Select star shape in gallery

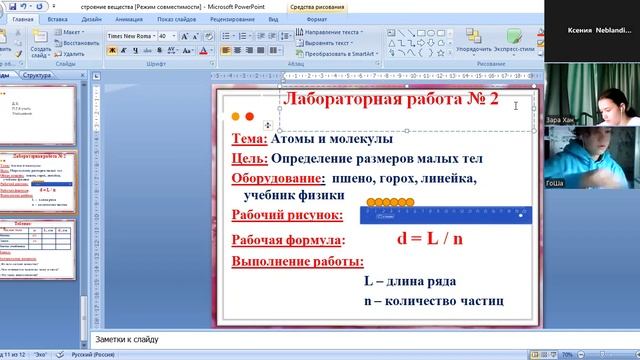(x=441, y=53)
